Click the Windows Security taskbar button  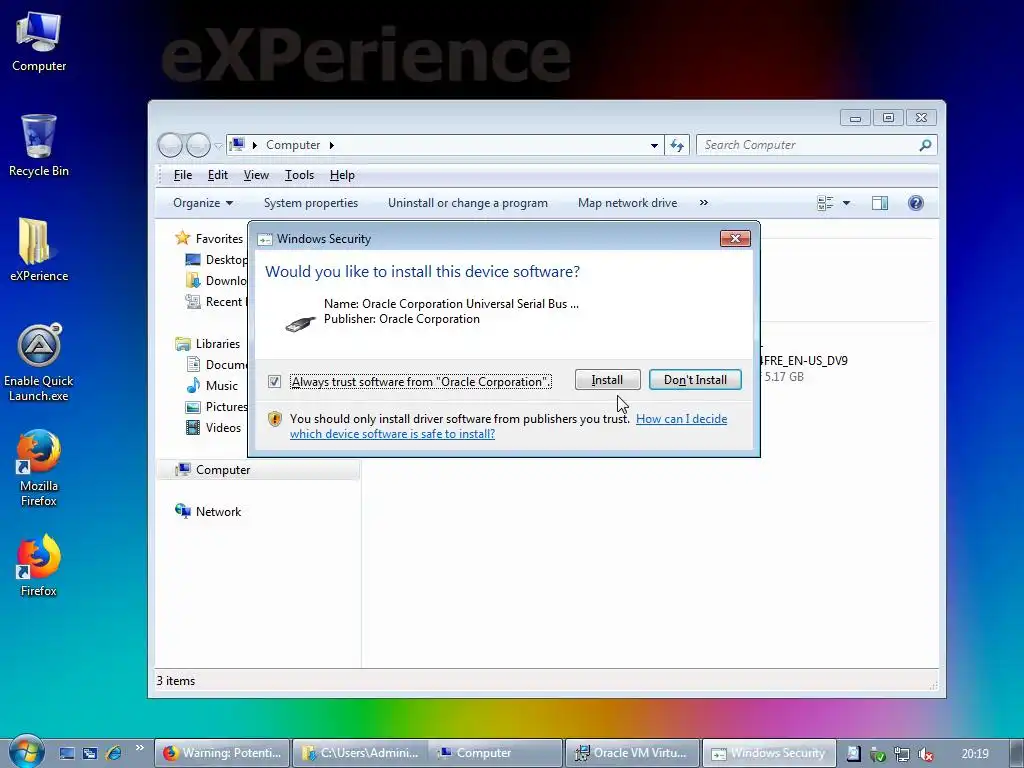point(769,753)
